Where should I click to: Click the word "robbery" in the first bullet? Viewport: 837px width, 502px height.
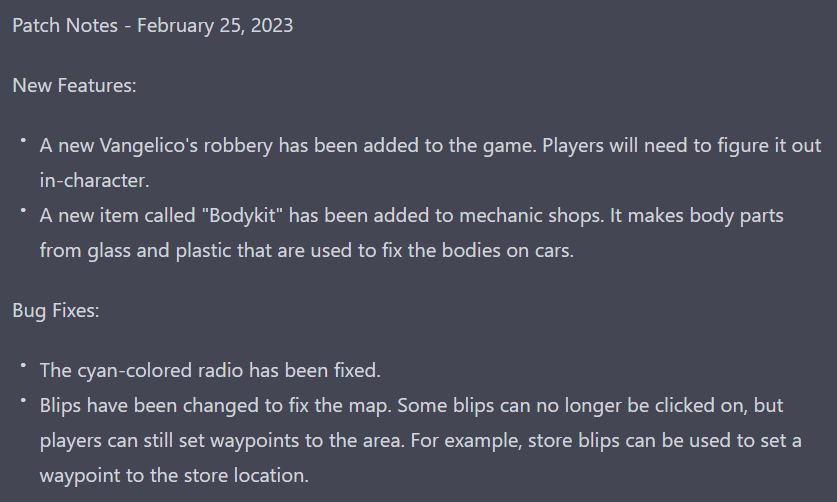click(x=238, y=146)
